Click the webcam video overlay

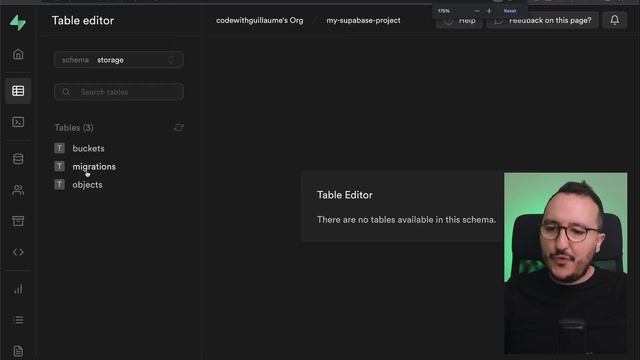(566, 263)
